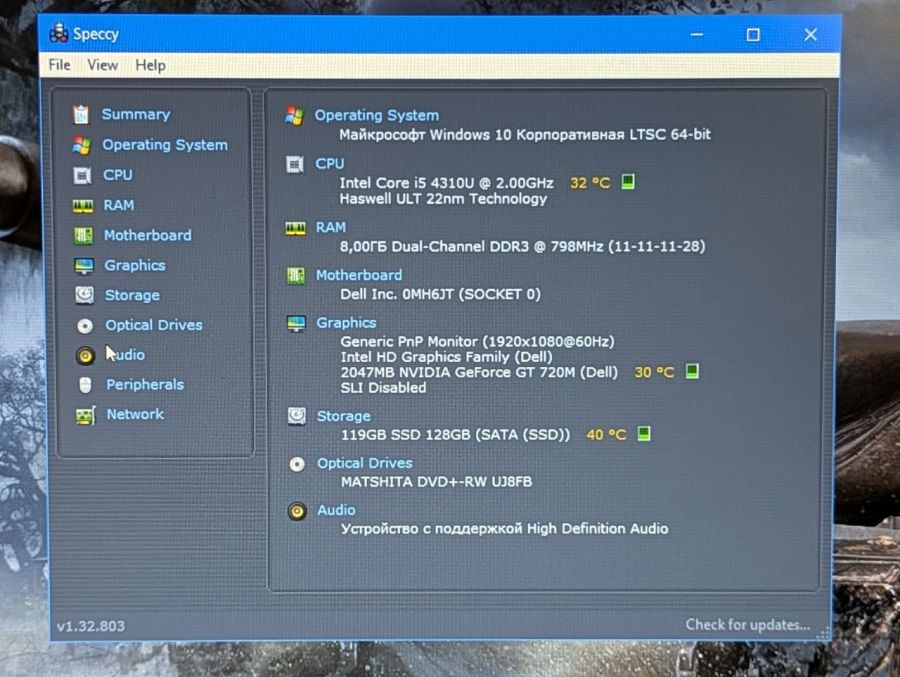Select Network in the sidebar list
900x677 pixels.
[135, 415]
